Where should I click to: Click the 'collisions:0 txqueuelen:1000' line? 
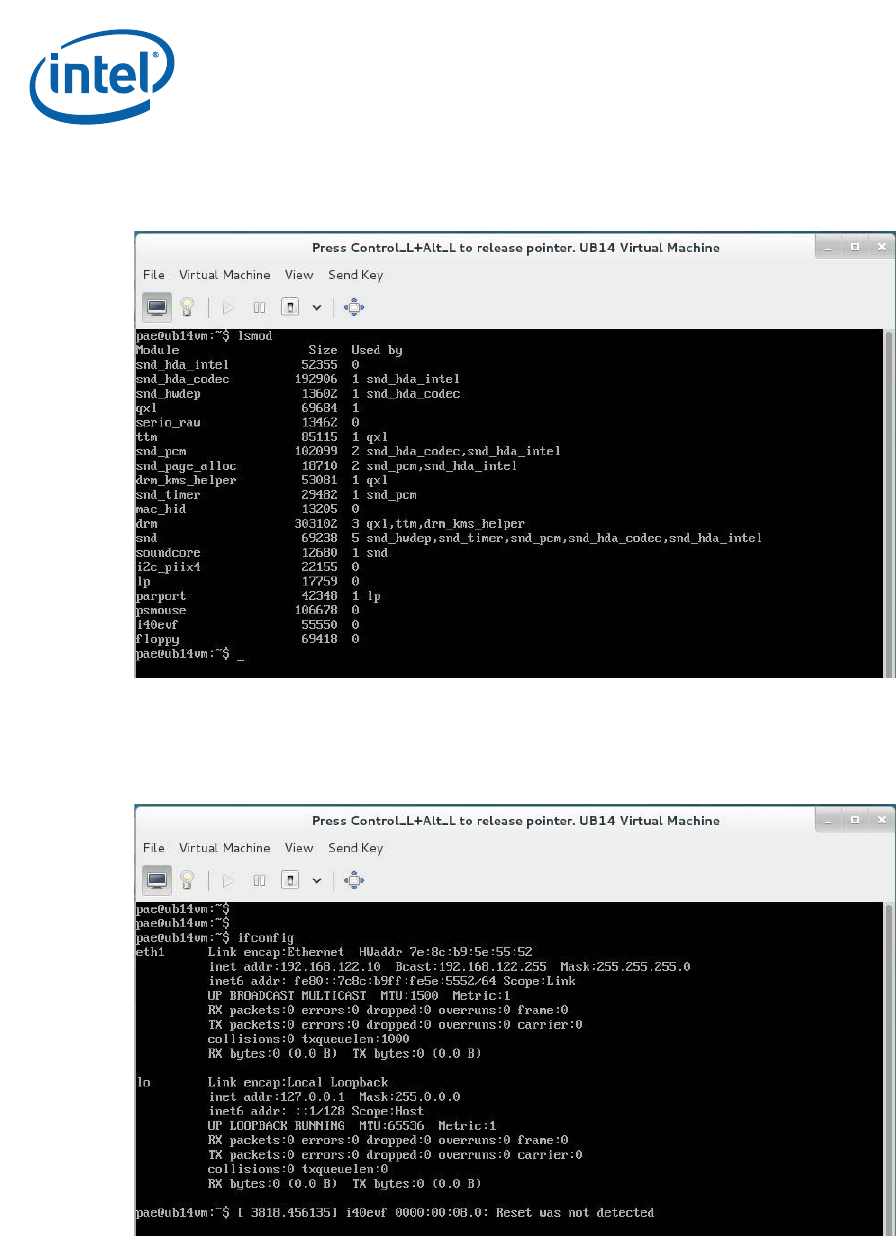coord(309,1039)
